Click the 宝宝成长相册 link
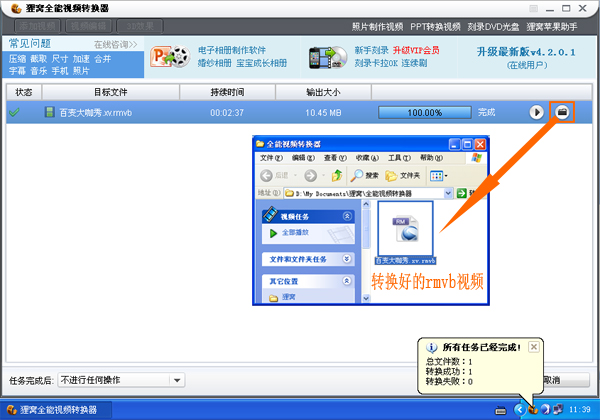The width and height of the screenshot is (600, 420). pyautogui.click(x=261, y=63)
